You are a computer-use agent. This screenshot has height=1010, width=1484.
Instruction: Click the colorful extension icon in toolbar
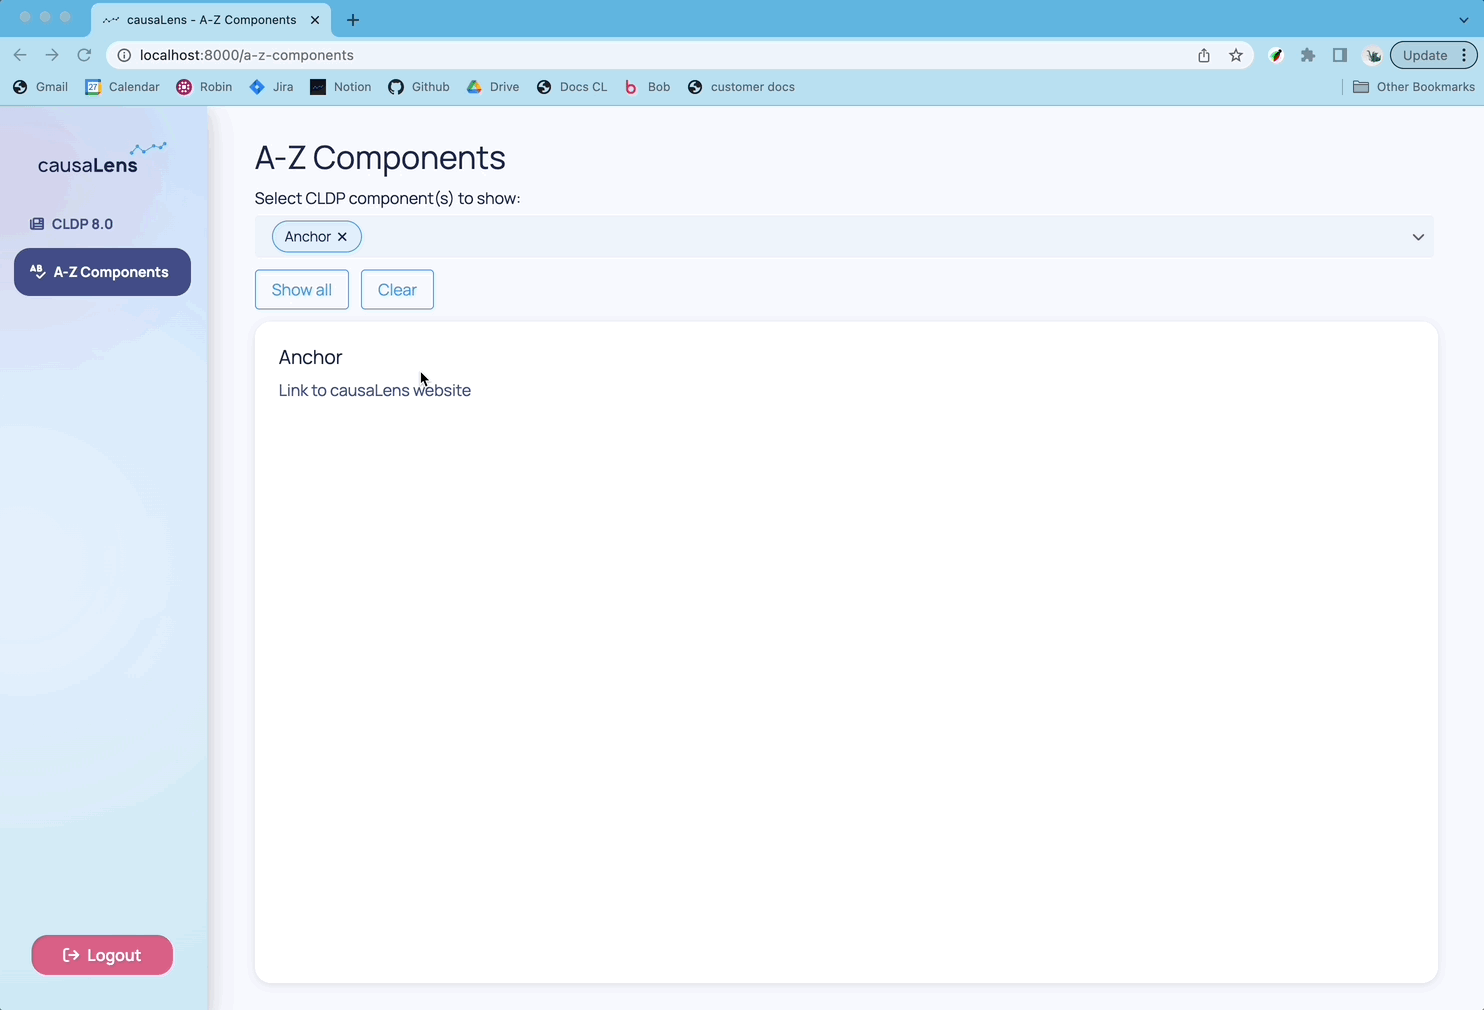pyautogui.click(x=1276, y=55)
